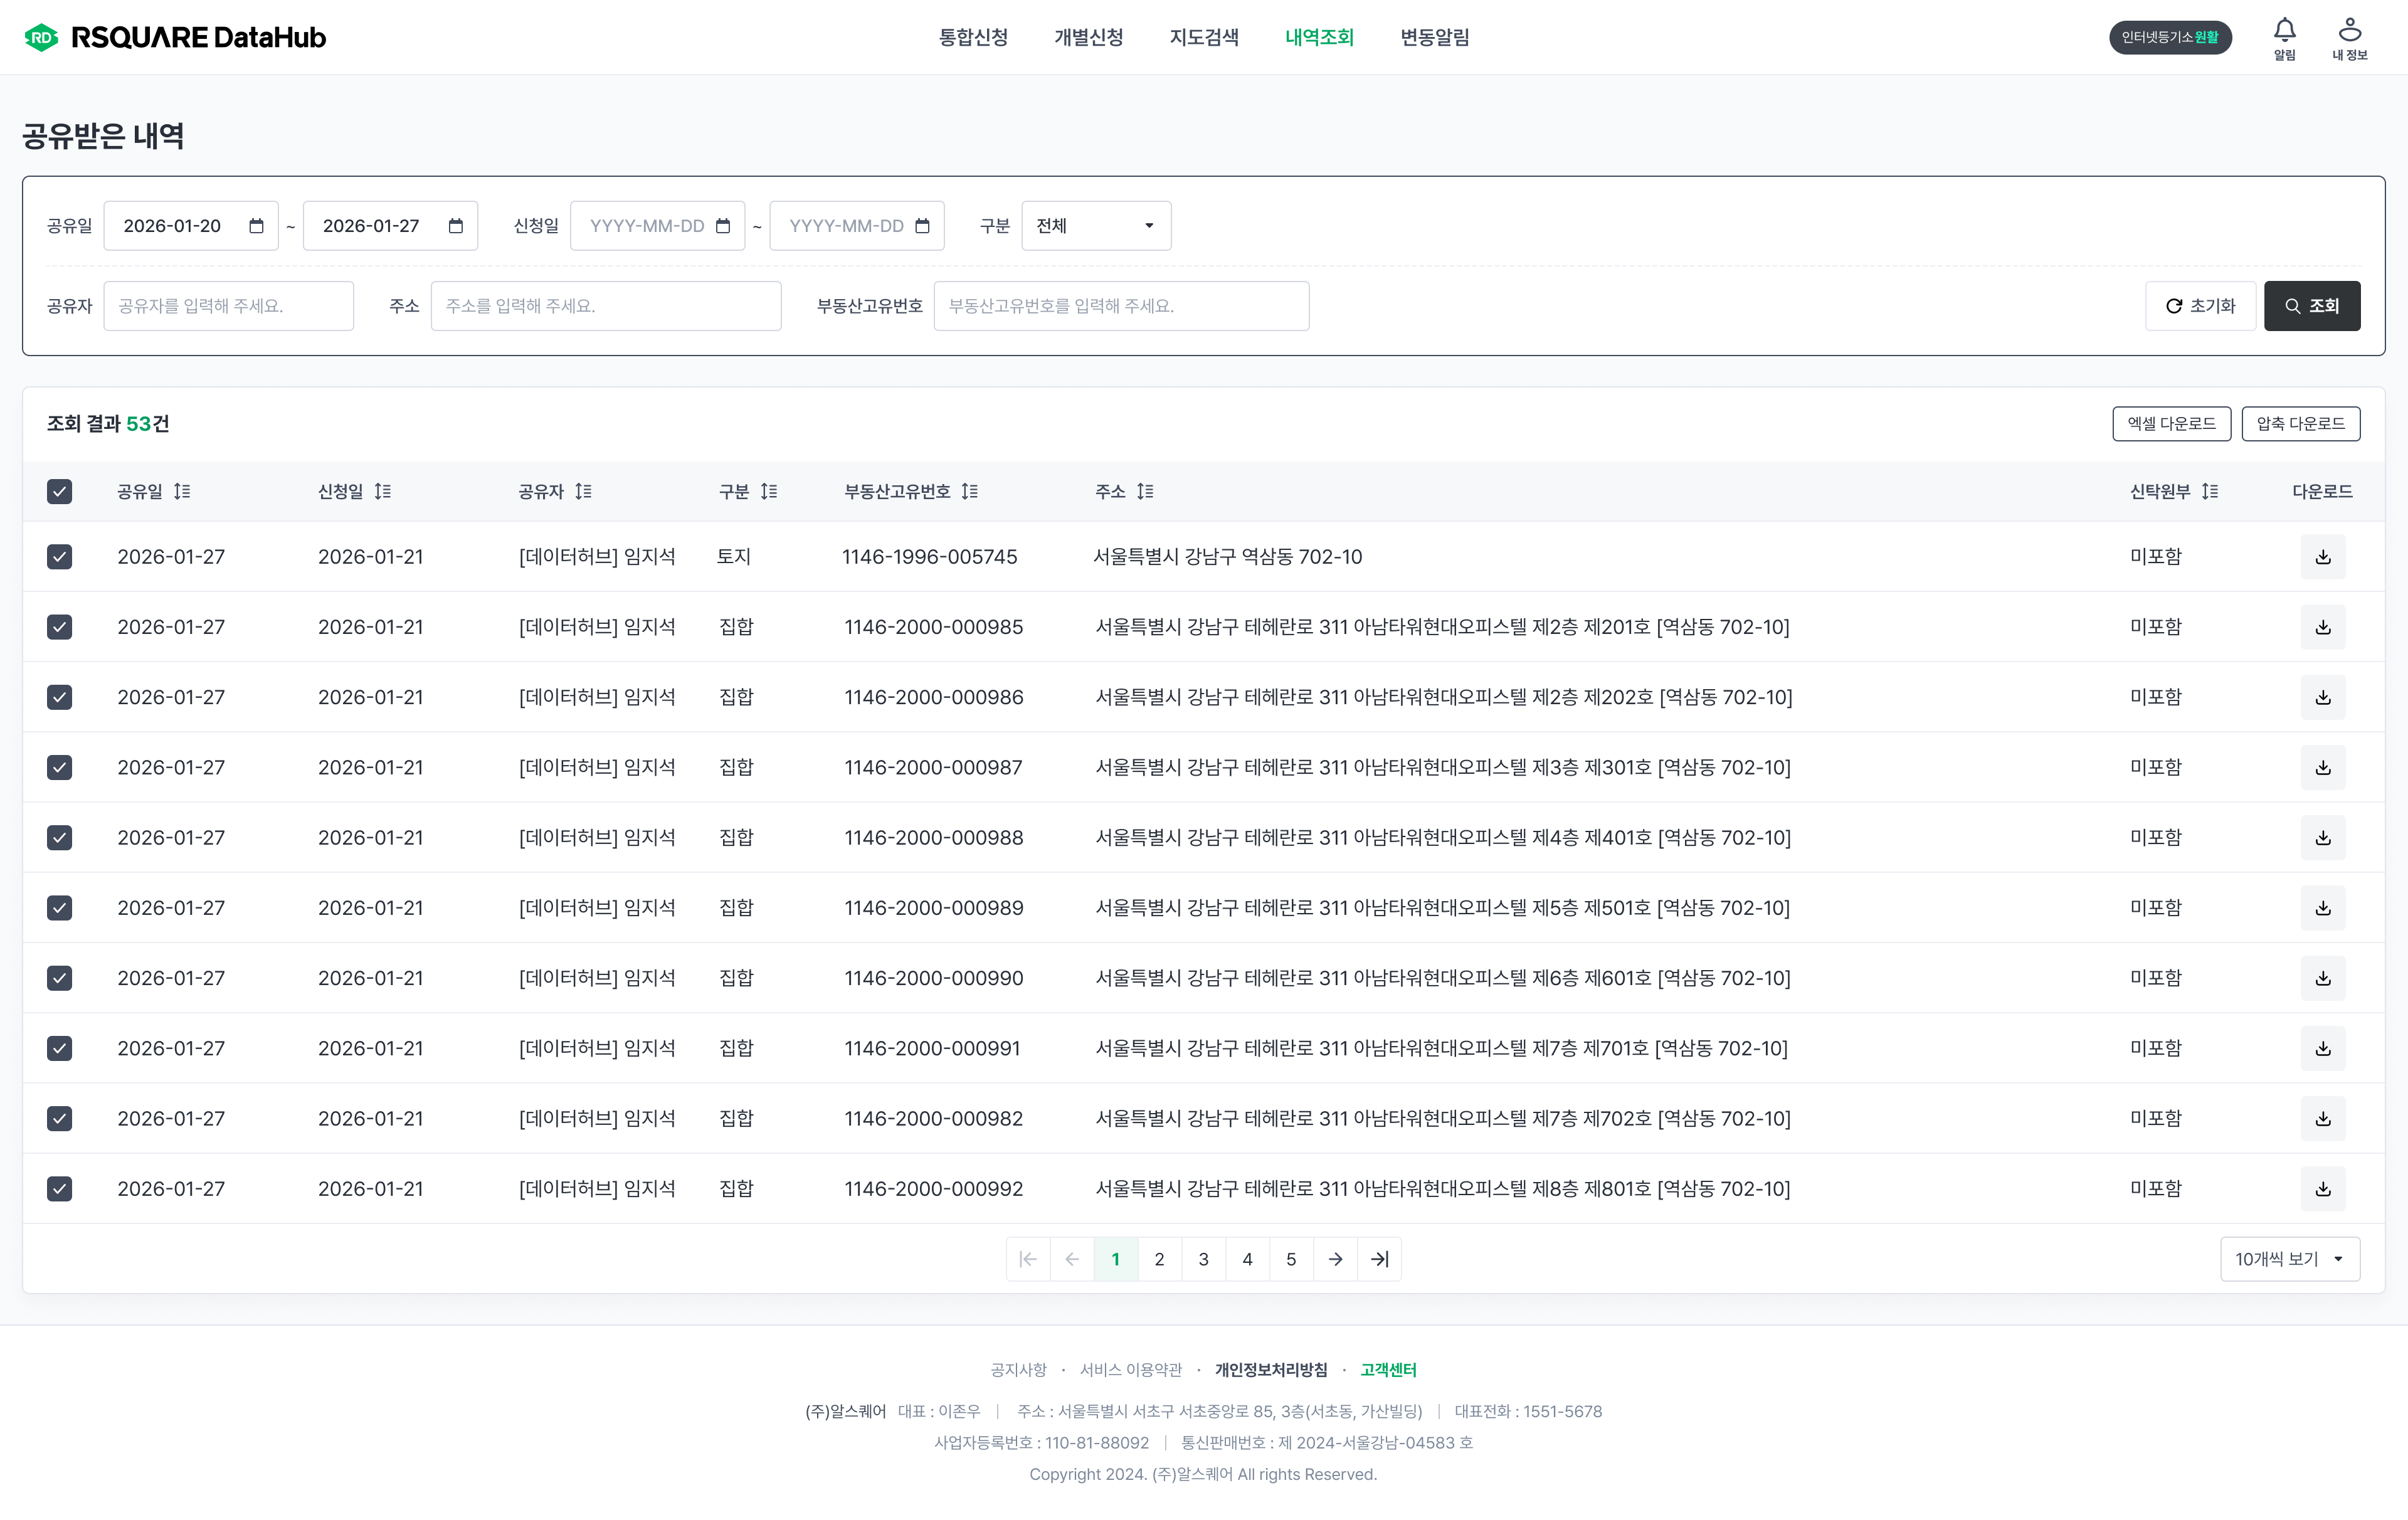Viewport: 2408px width, 1520px height.
Task: Expand the 10개씩 보기 page size dropdown
Action: [x=2289, y=1259]
